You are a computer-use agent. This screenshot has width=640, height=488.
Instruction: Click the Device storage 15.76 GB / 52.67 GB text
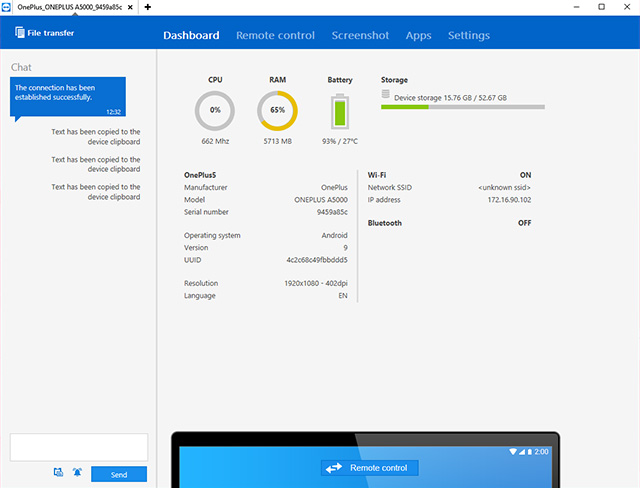[x=450, y=98]
